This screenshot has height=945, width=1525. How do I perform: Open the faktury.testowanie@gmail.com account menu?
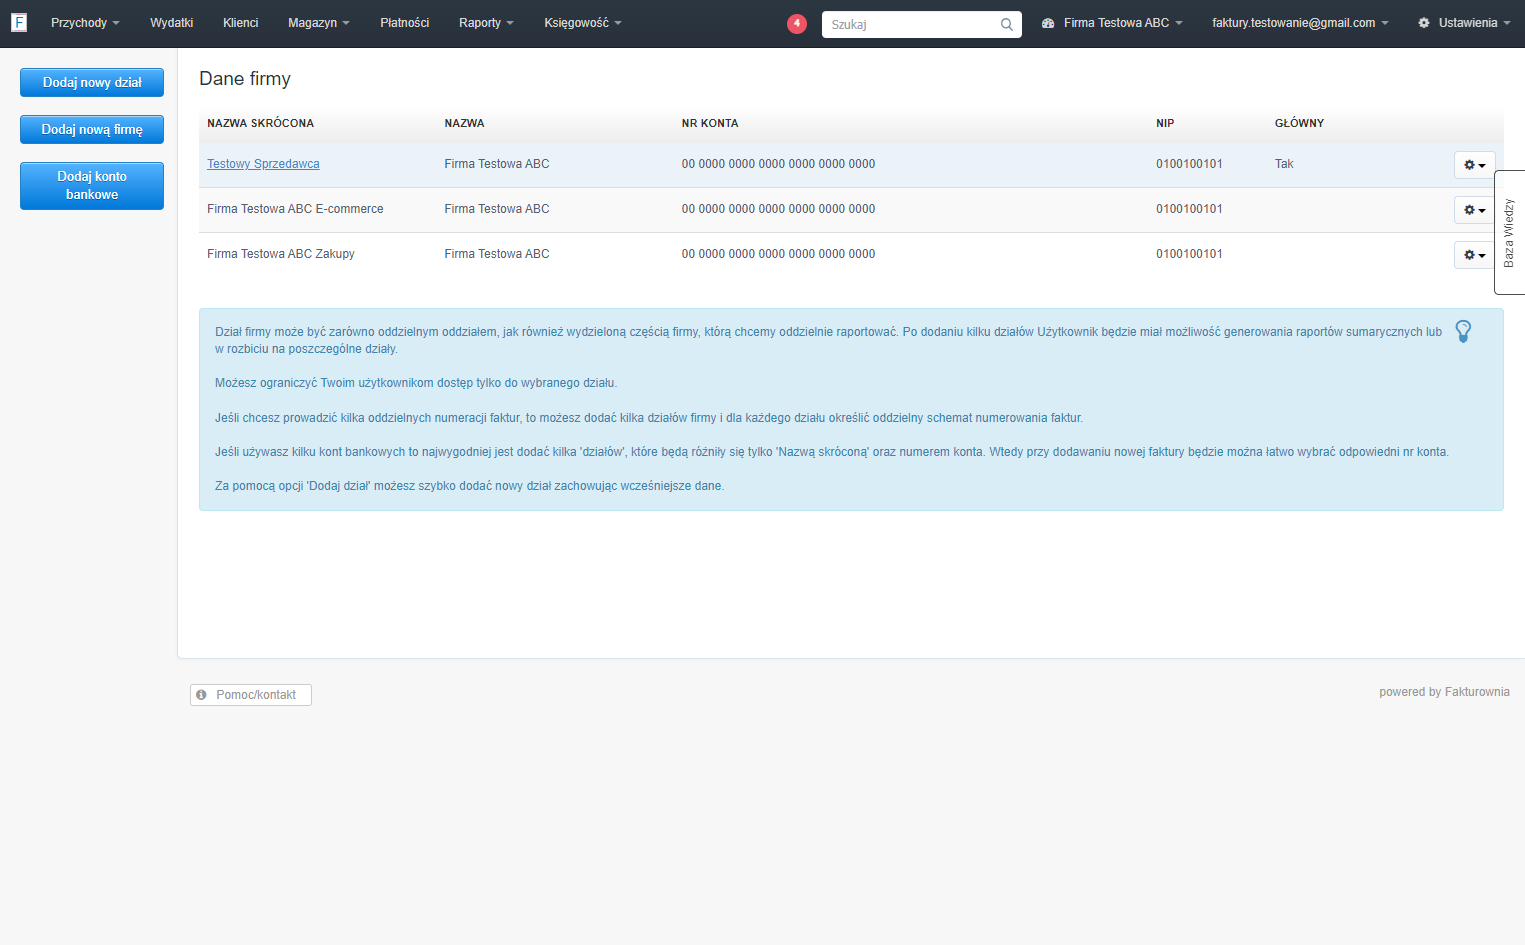(1300, 23)
